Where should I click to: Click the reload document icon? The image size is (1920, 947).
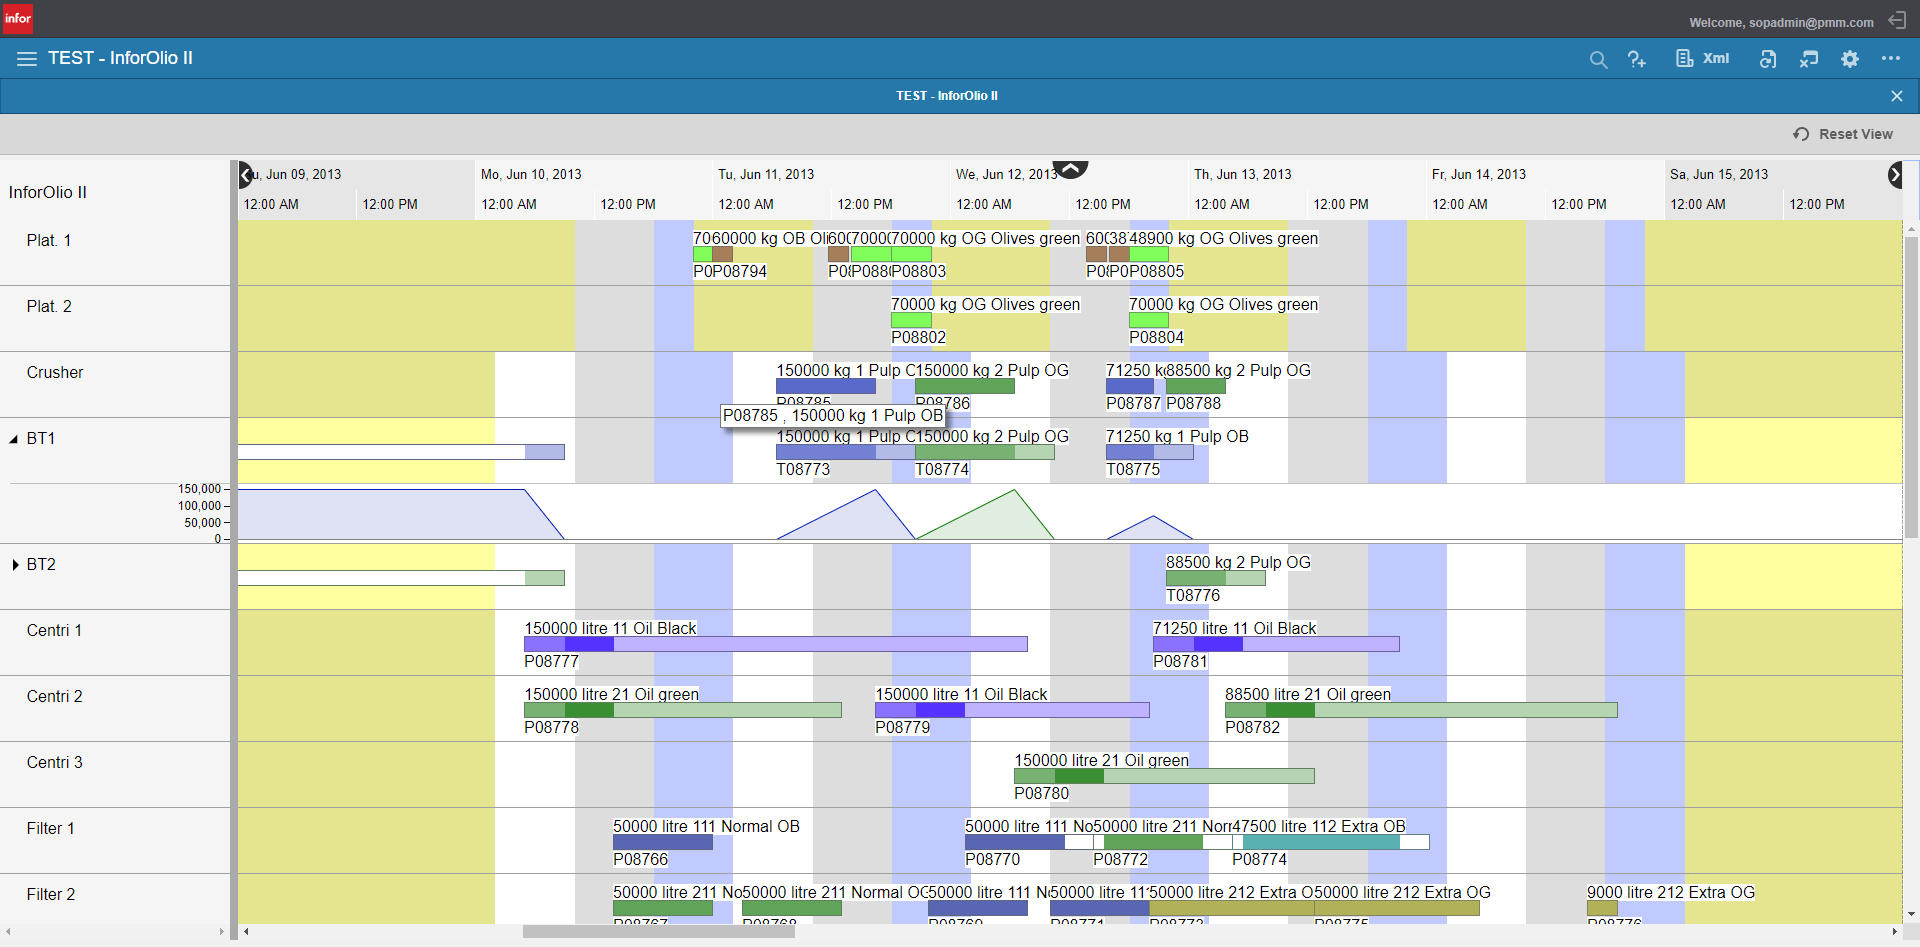coord(1768,59)
